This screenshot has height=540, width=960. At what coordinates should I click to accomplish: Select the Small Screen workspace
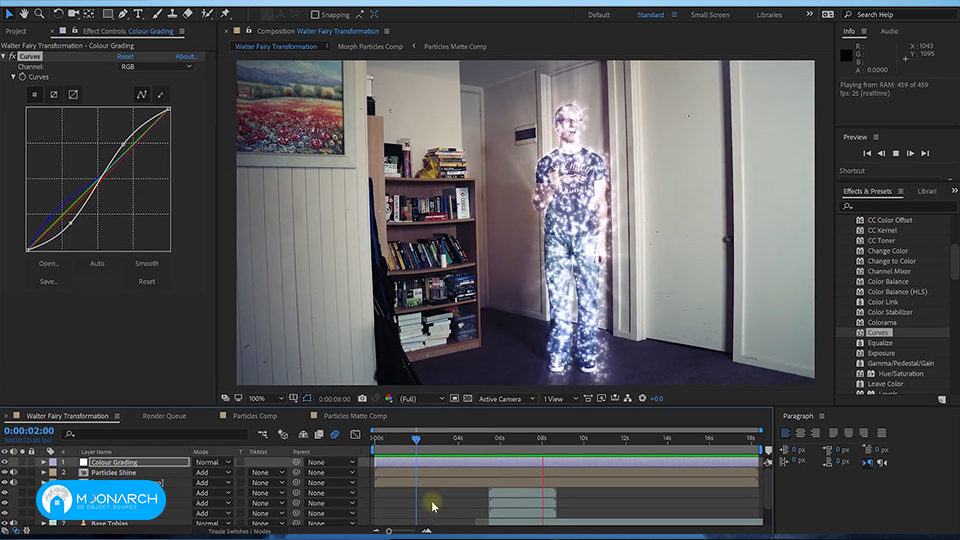click(x=710, y=15)
